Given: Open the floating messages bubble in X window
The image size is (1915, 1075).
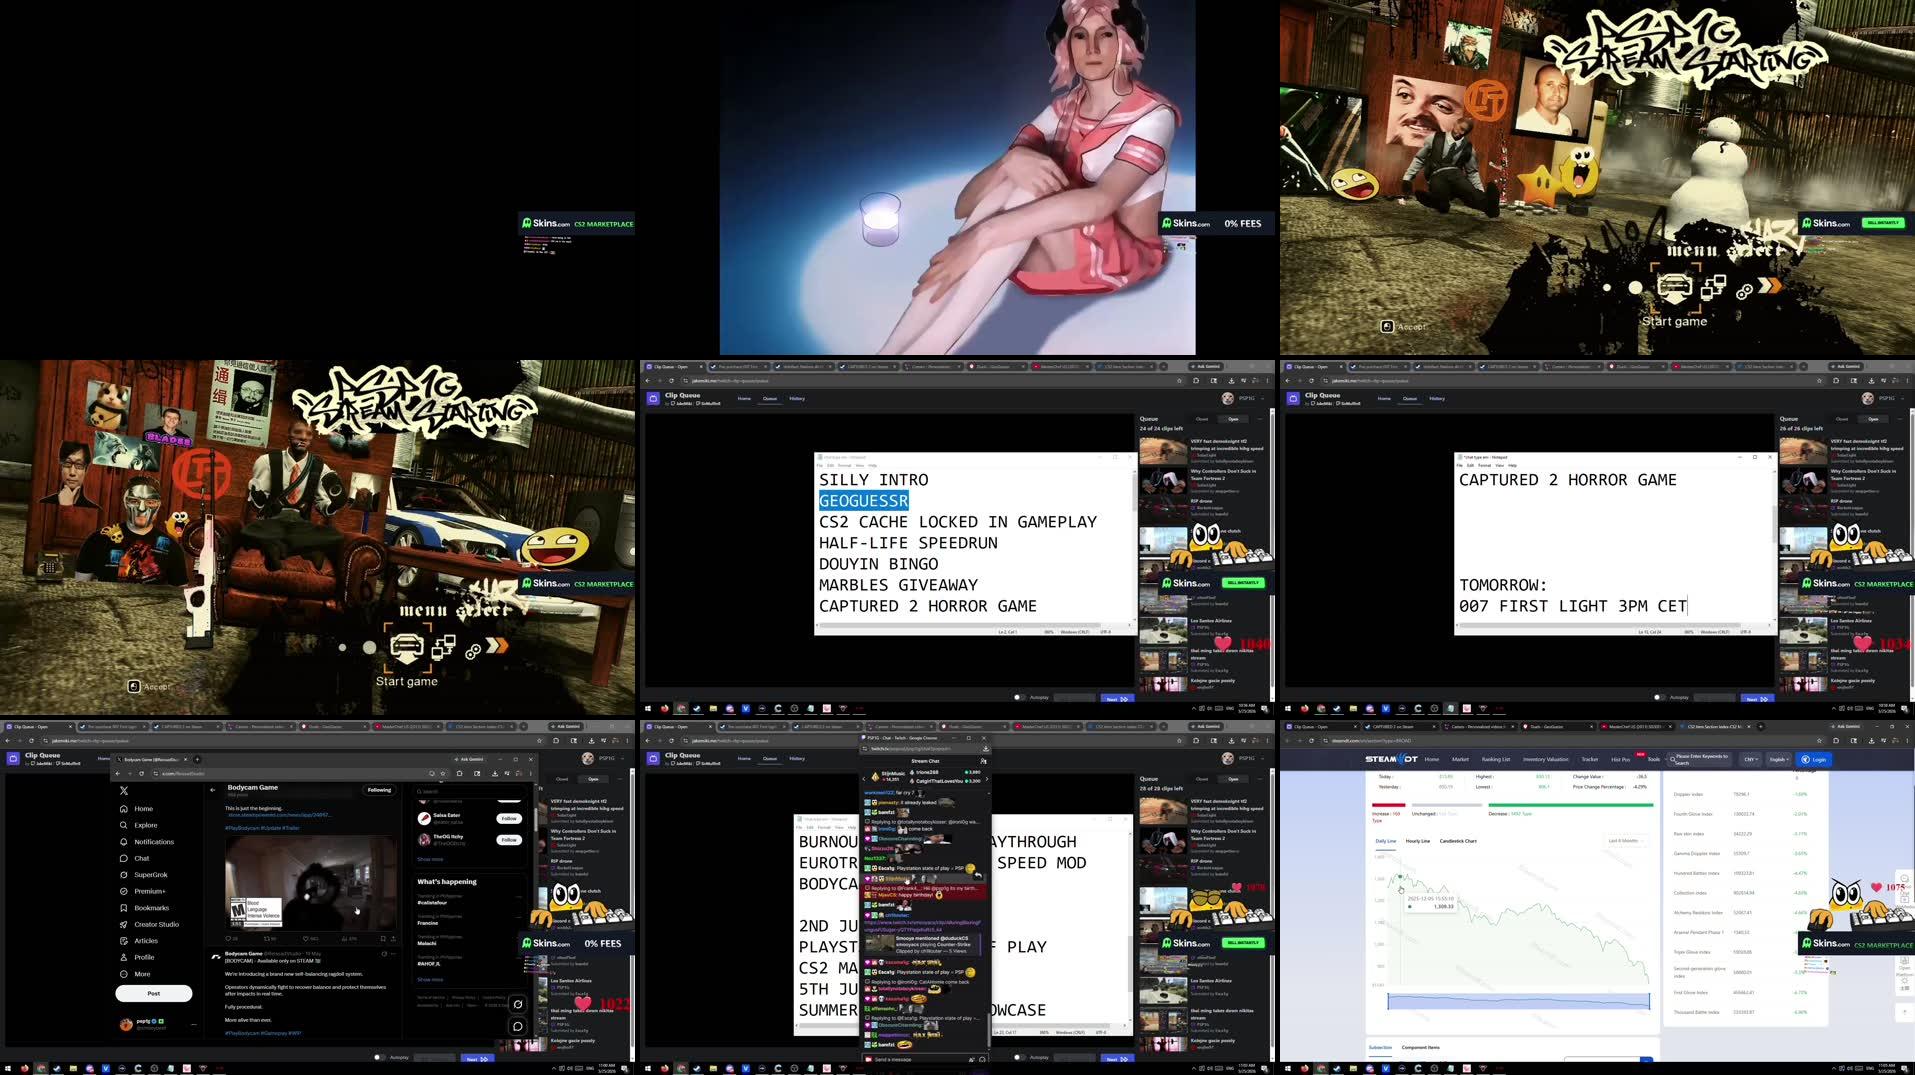Looking at the screenshot, I should 517,1026.
